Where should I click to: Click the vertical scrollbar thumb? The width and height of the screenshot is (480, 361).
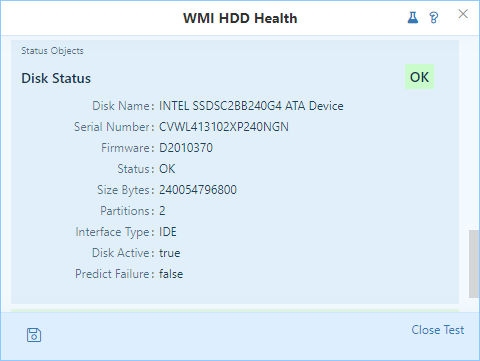point(474,263)
